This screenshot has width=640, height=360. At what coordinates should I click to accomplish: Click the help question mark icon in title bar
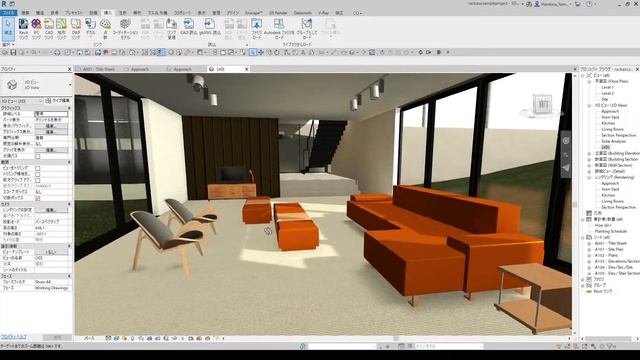589,4
